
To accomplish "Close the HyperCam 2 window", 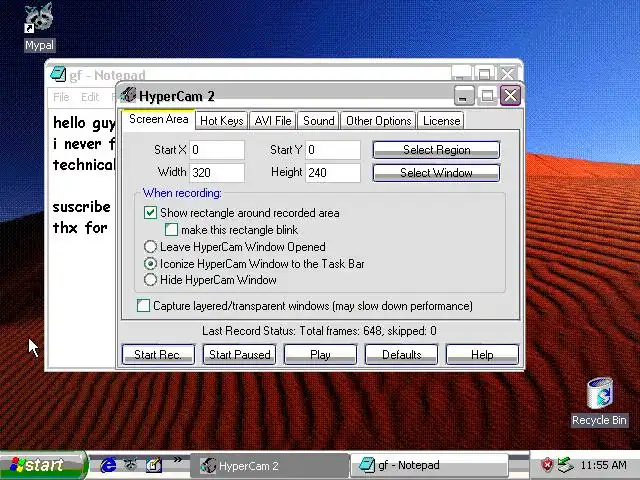I will coord(511,96).
